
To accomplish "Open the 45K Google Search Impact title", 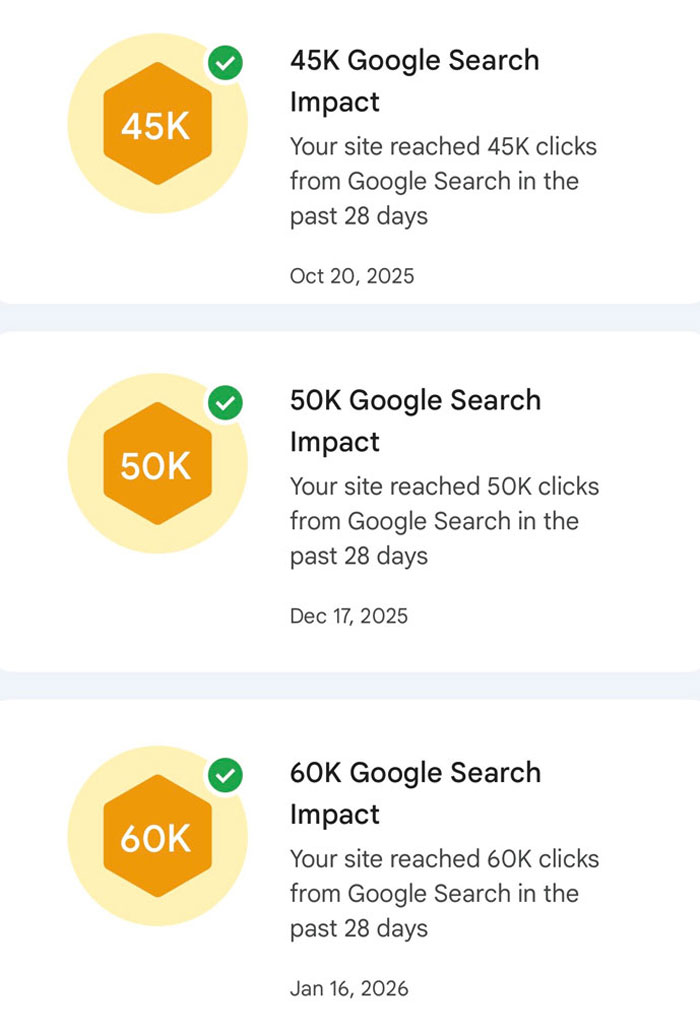I will point(414,81).
